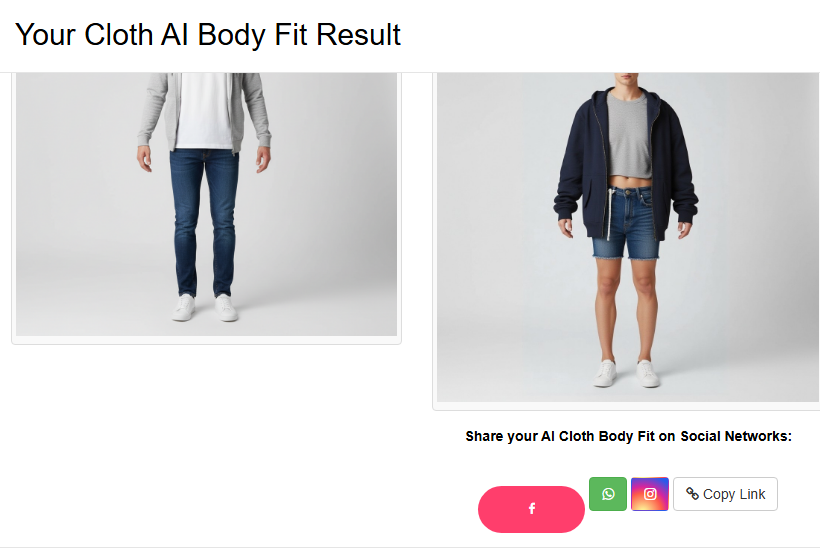This screenshot has width=820, height=555.
Task: Share result on Instagram
Action: tap(650, 494)
